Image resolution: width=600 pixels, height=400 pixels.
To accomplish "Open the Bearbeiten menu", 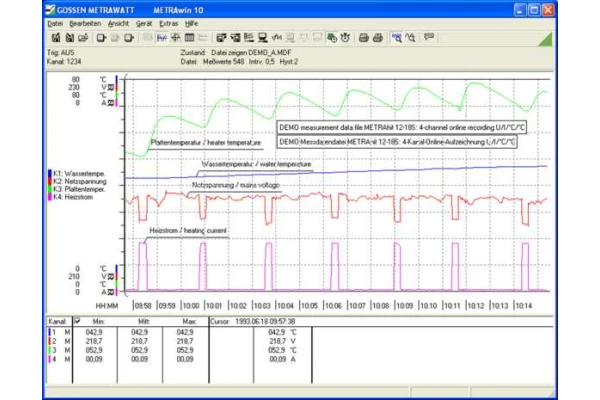I will click(85, 24).
